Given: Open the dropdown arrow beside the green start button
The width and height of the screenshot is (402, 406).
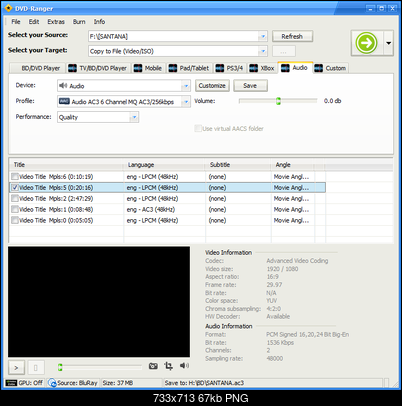Looking at the screenshot, I should [388, 43].
